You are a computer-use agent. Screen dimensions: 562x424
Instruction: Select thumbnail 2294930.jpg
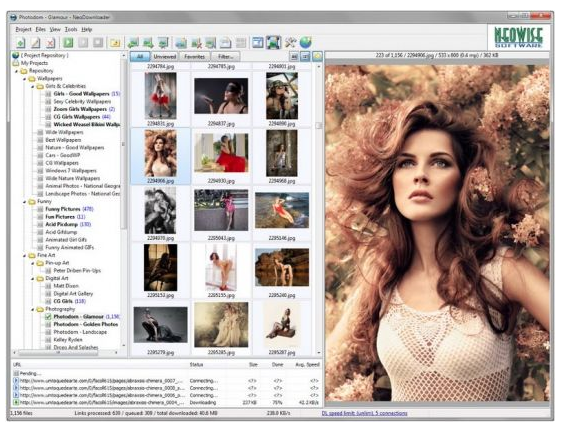(x=221, y=157)
